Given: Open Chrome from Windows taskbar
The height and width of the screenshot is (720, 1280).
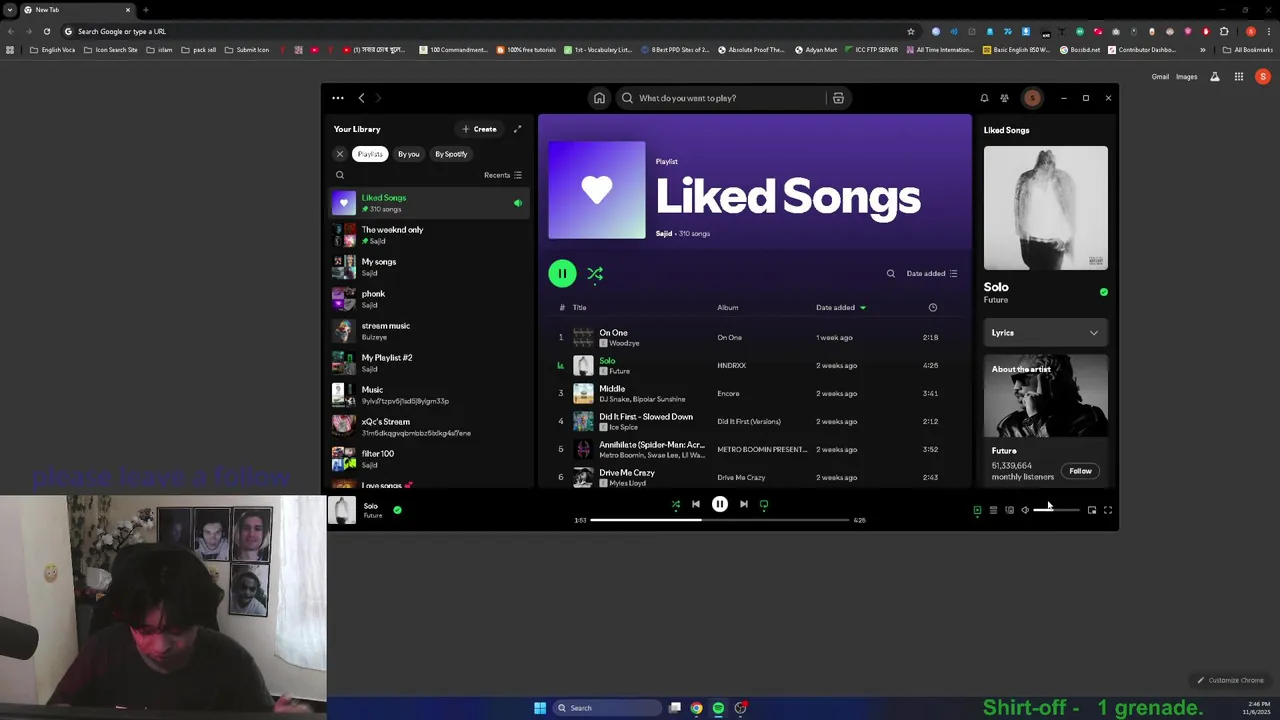Looking at the screenshot, I should [x=696, y=708].
